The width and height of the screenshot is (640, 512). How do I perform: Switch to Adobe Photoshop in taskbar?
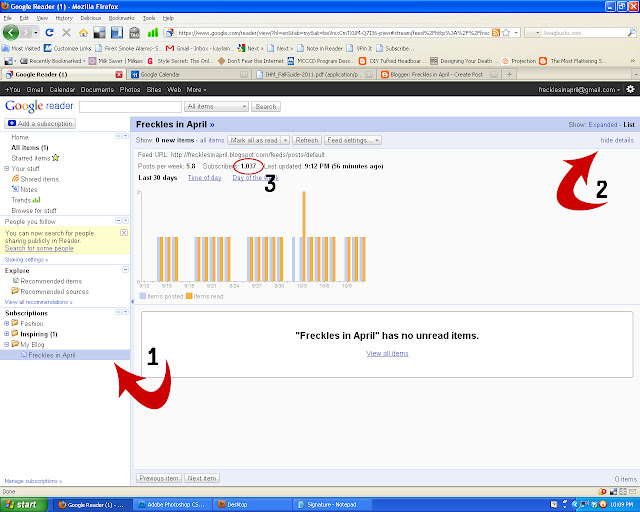tap(172, 505)
